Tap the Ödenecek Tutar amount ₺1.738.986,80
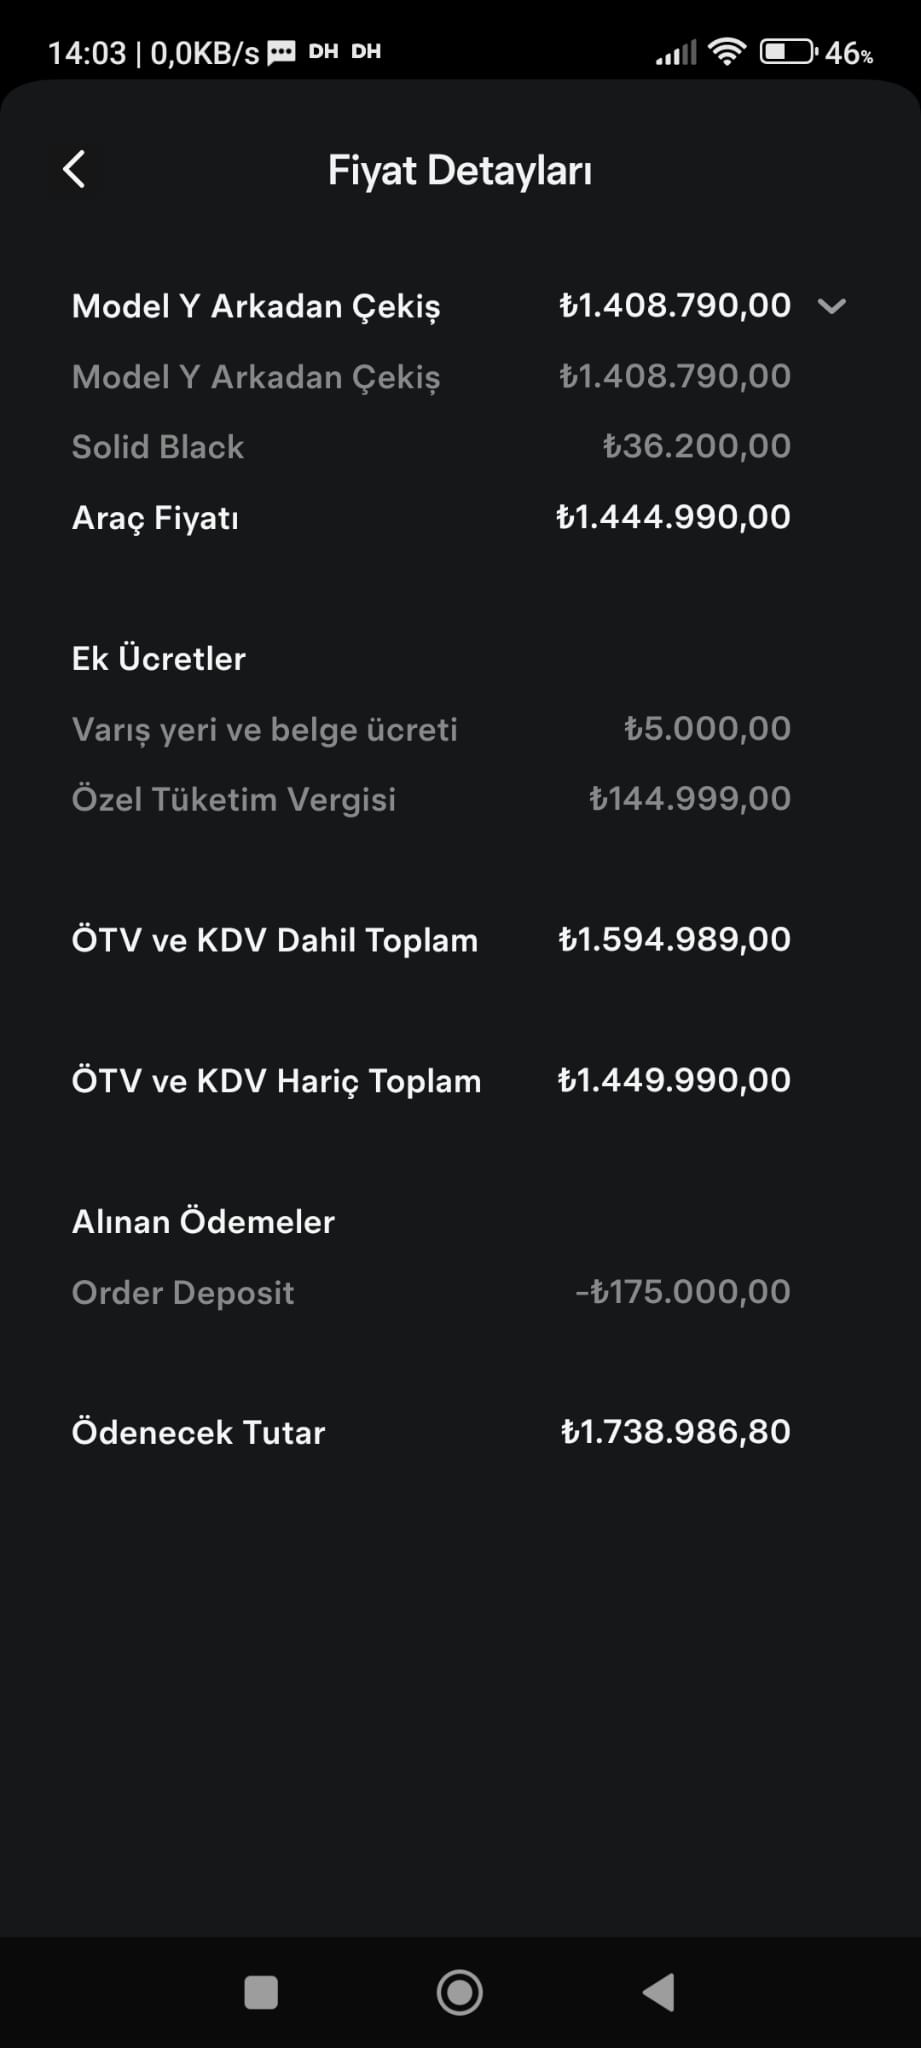921x2048 pixels. [x=675, y=1432]
